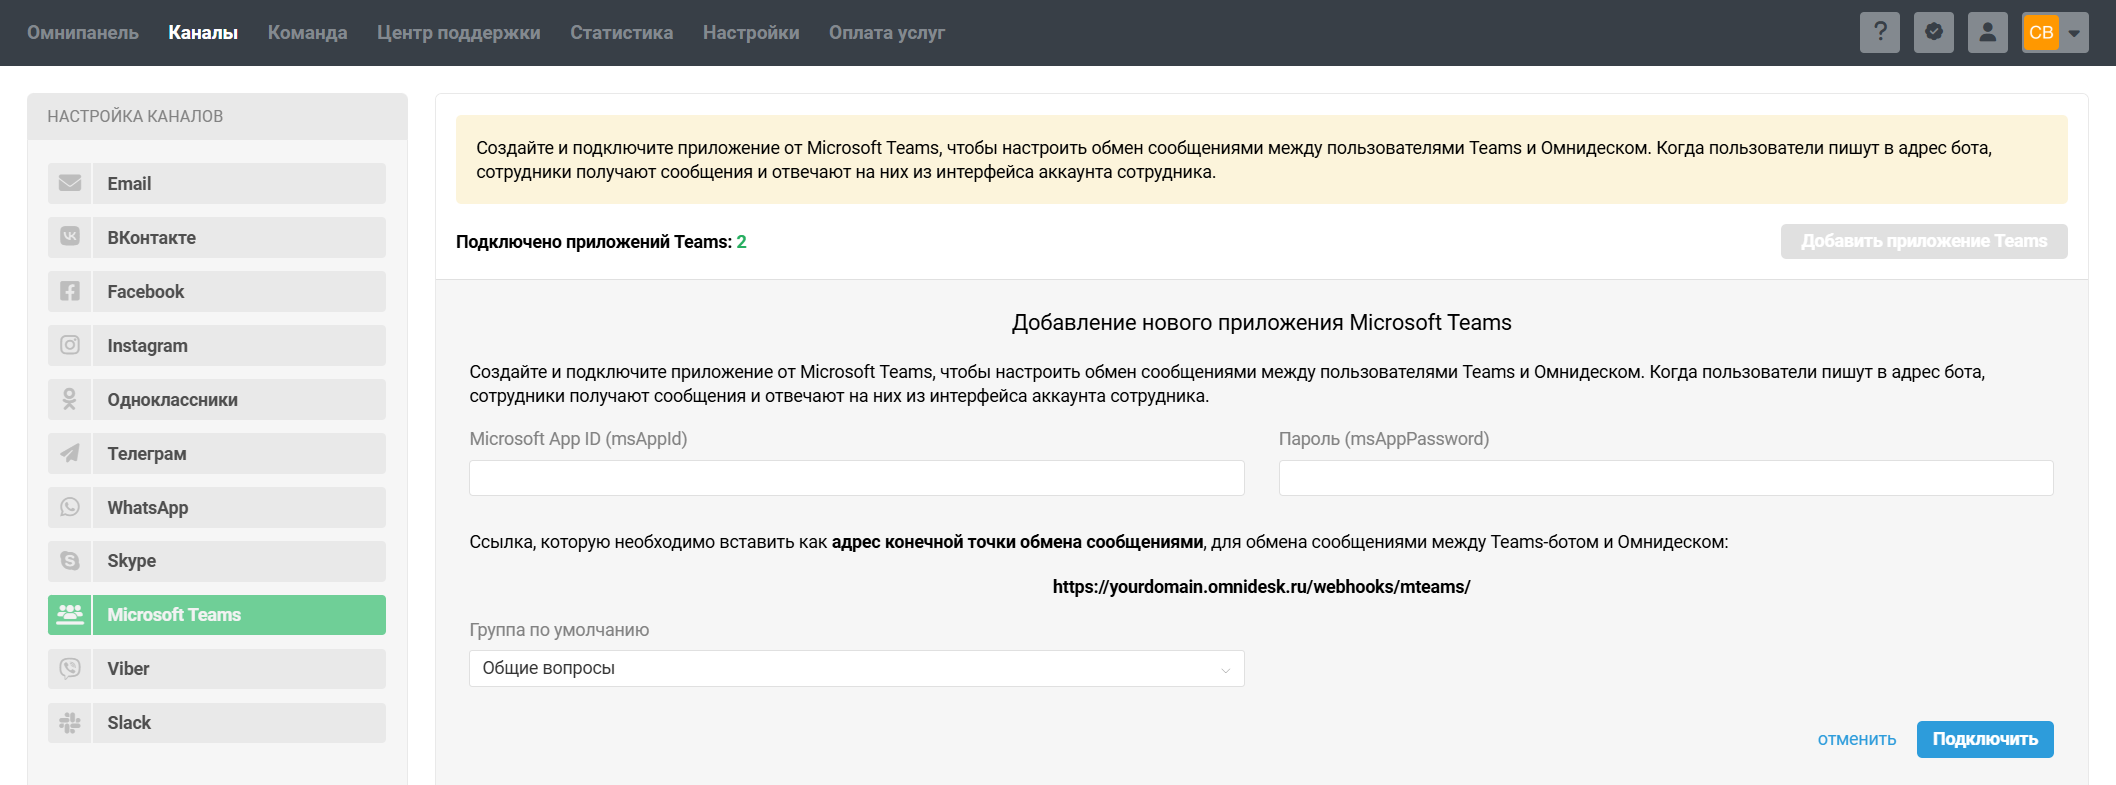This screenshot has height=785, width=2116.
Task: Click heading Добавление нового приложения Microsoft Teams
Action: pos(1262,322)
